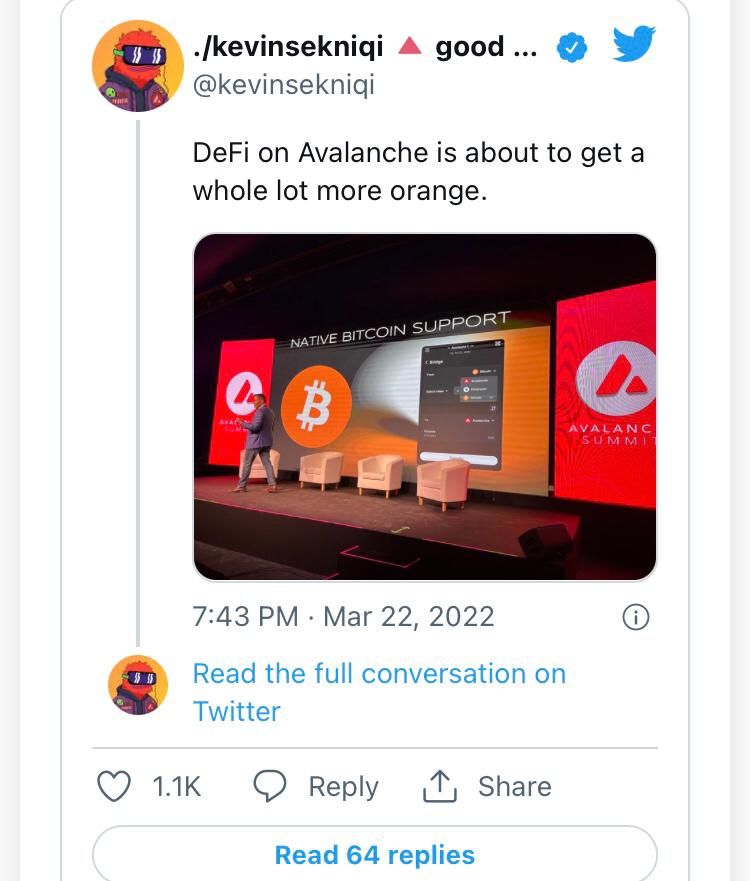Read the full conversation on Twitter

pos(378,692)
